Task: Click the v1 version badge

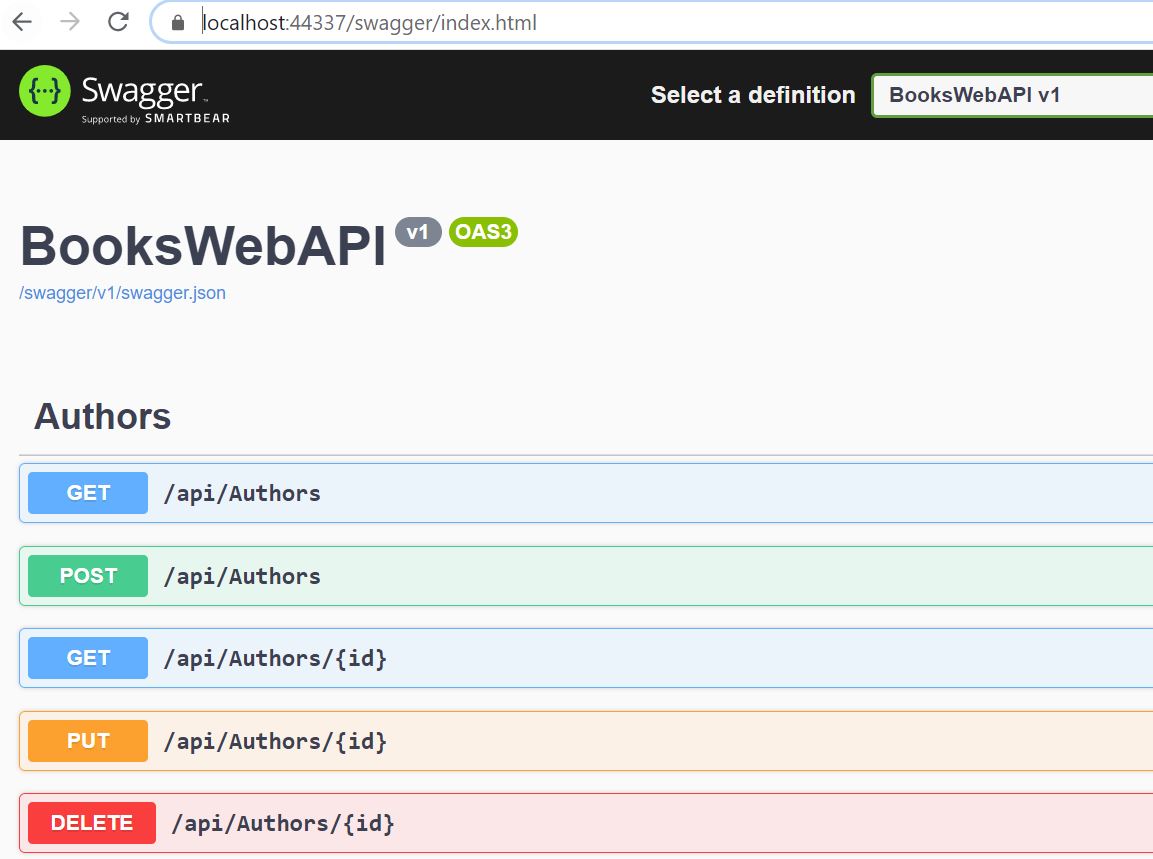Action: point(418,232)
